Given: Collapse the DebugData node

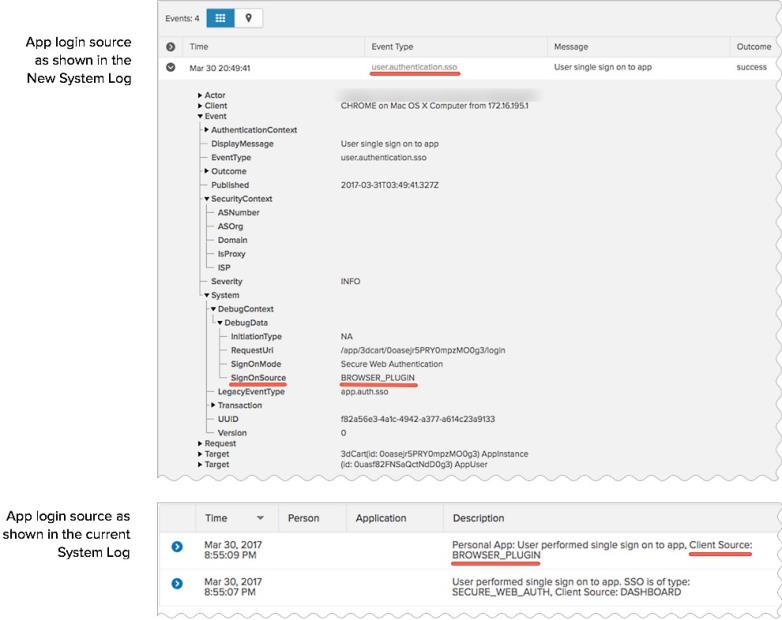Looking at the screenshot, I should [x=220, y=323].
